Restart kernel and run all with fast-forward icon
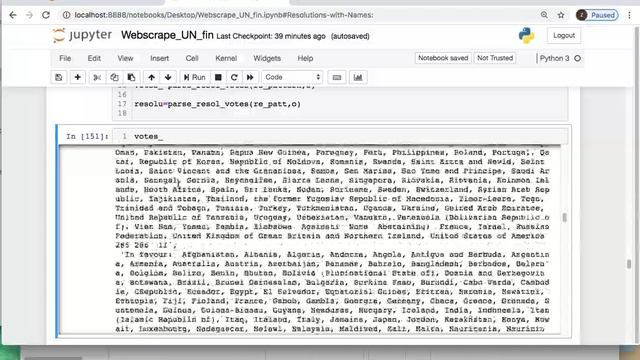 tap(250, 77)
